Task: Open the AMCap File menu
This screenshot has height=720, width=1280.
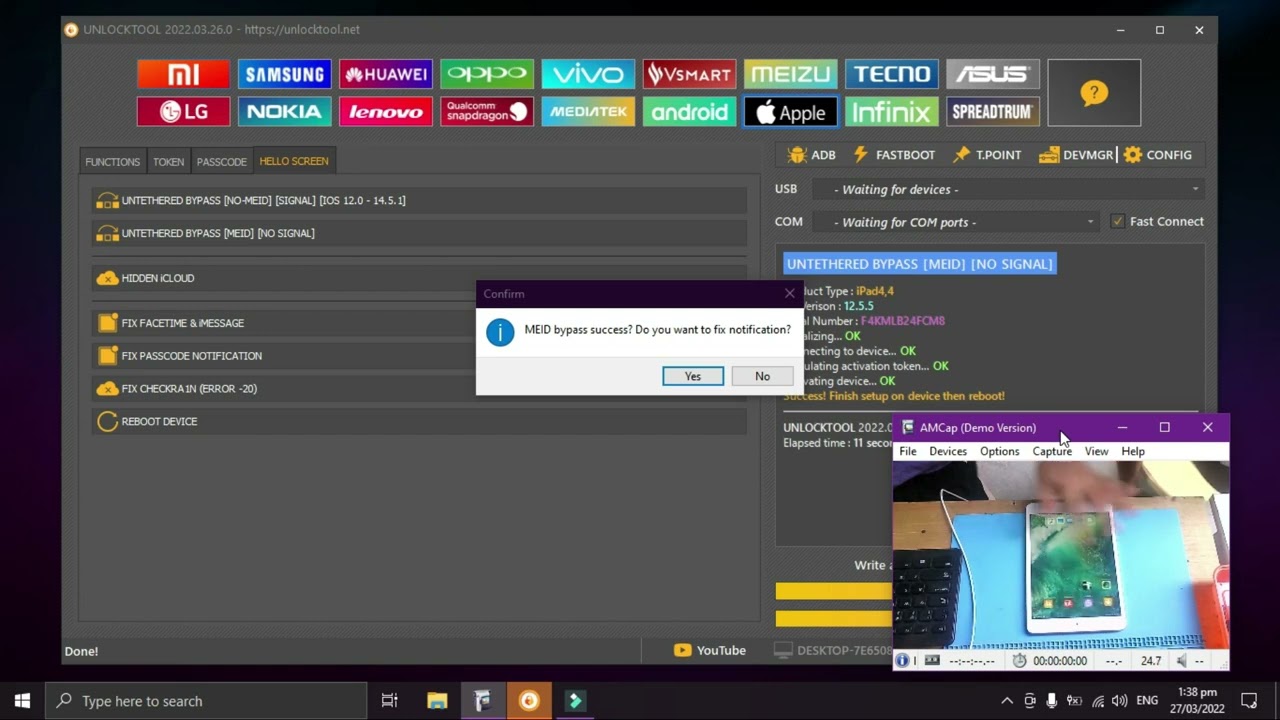Action: 908,451
